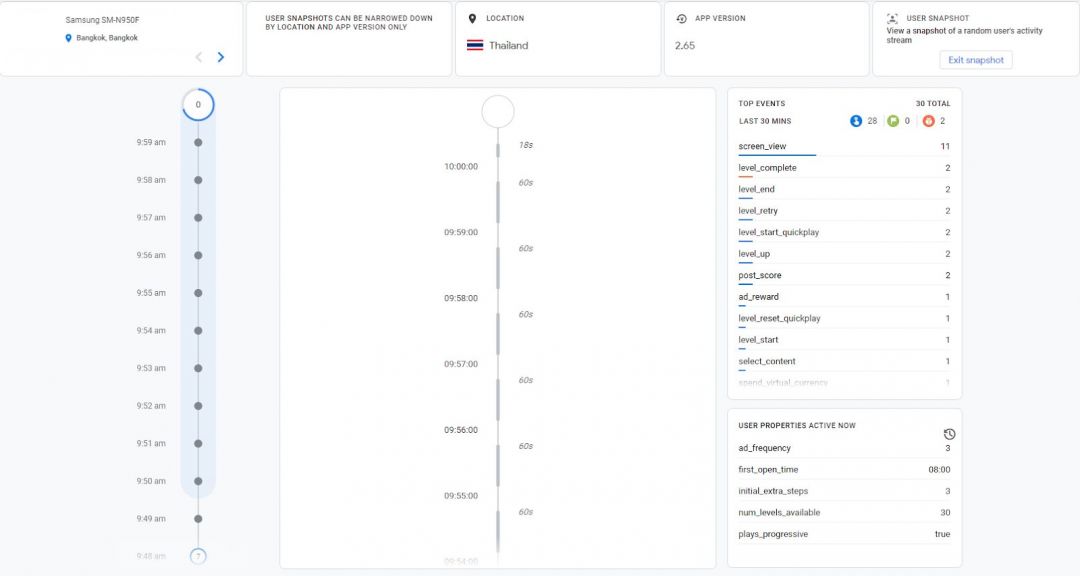
Task: Click the blue events count icon in Top Events
Action: point(856,119)
